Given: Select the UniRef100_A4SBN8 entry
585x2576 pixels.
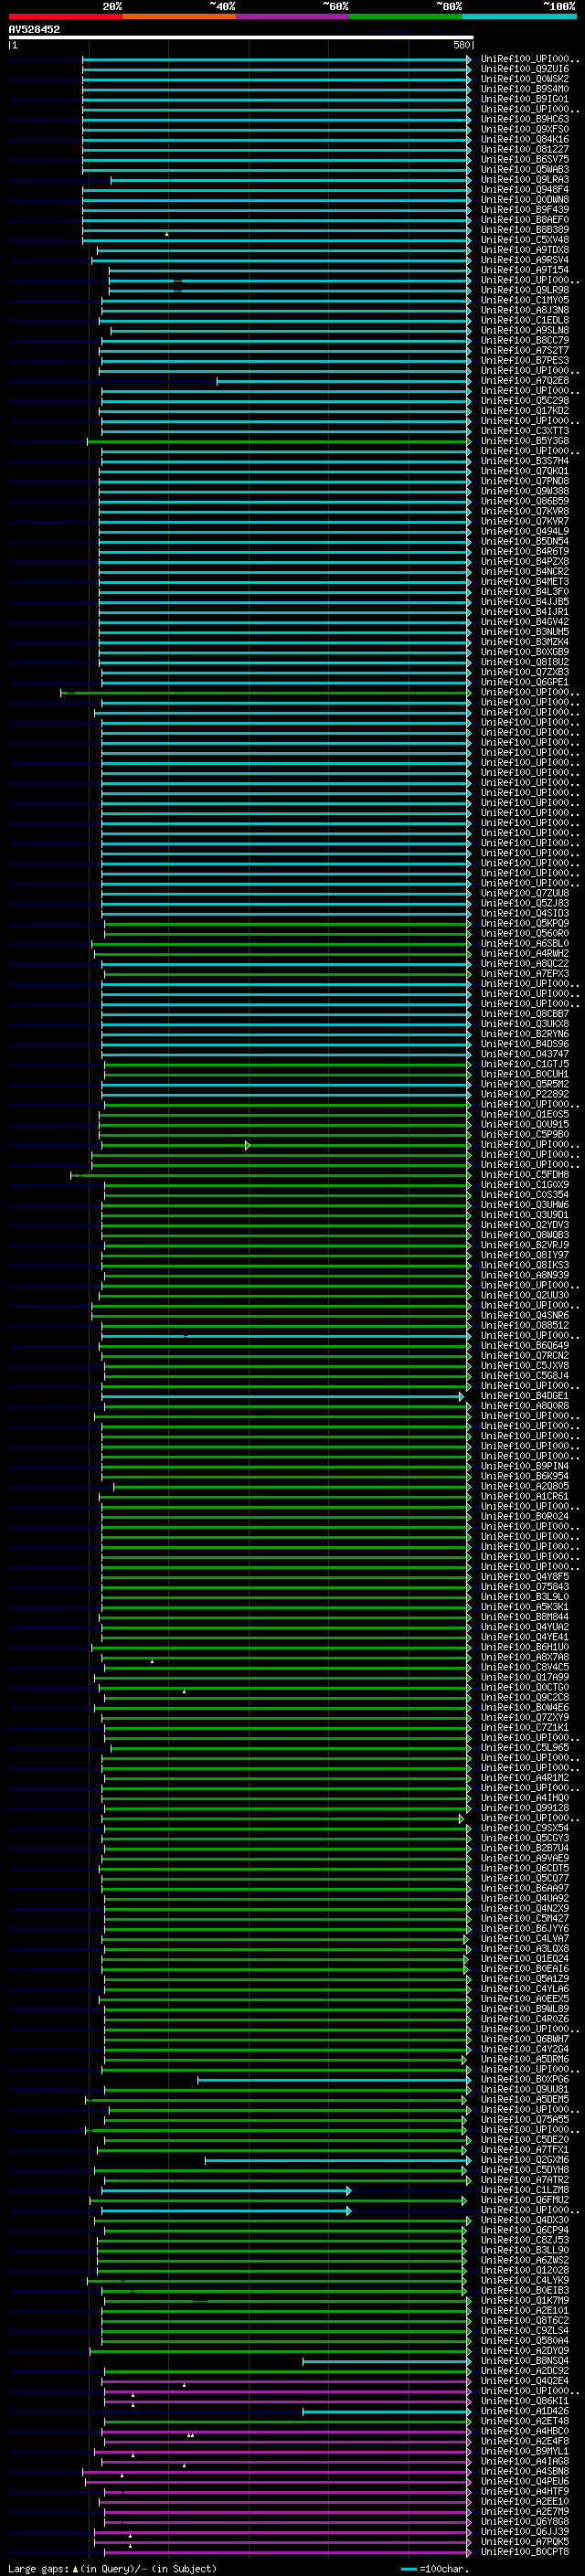Looking at the screenshot, I should point(524,2471).
